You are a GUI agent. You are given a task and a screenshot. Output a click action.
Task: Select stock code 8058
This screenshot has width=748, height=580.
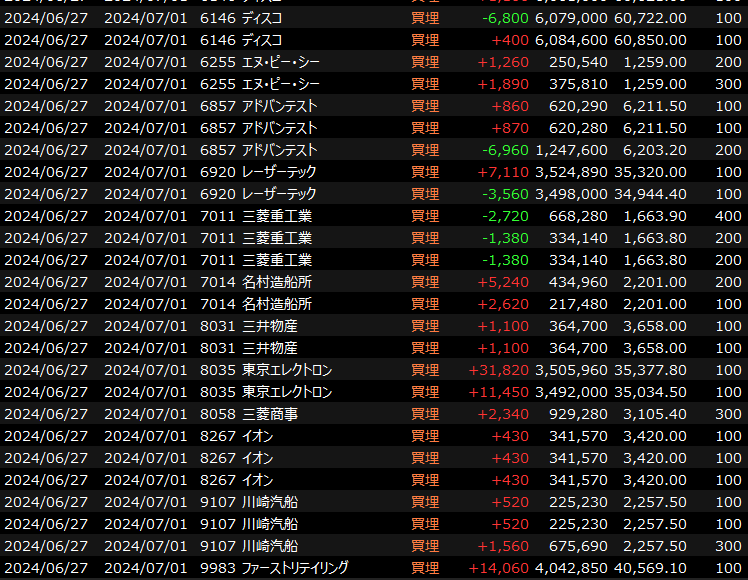click(x=216, y=414)
